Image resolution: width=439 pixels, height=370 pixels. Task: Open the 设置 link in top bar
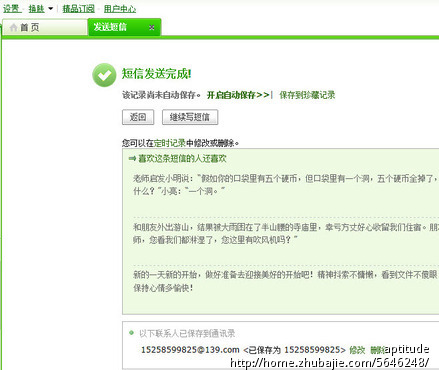12,9
